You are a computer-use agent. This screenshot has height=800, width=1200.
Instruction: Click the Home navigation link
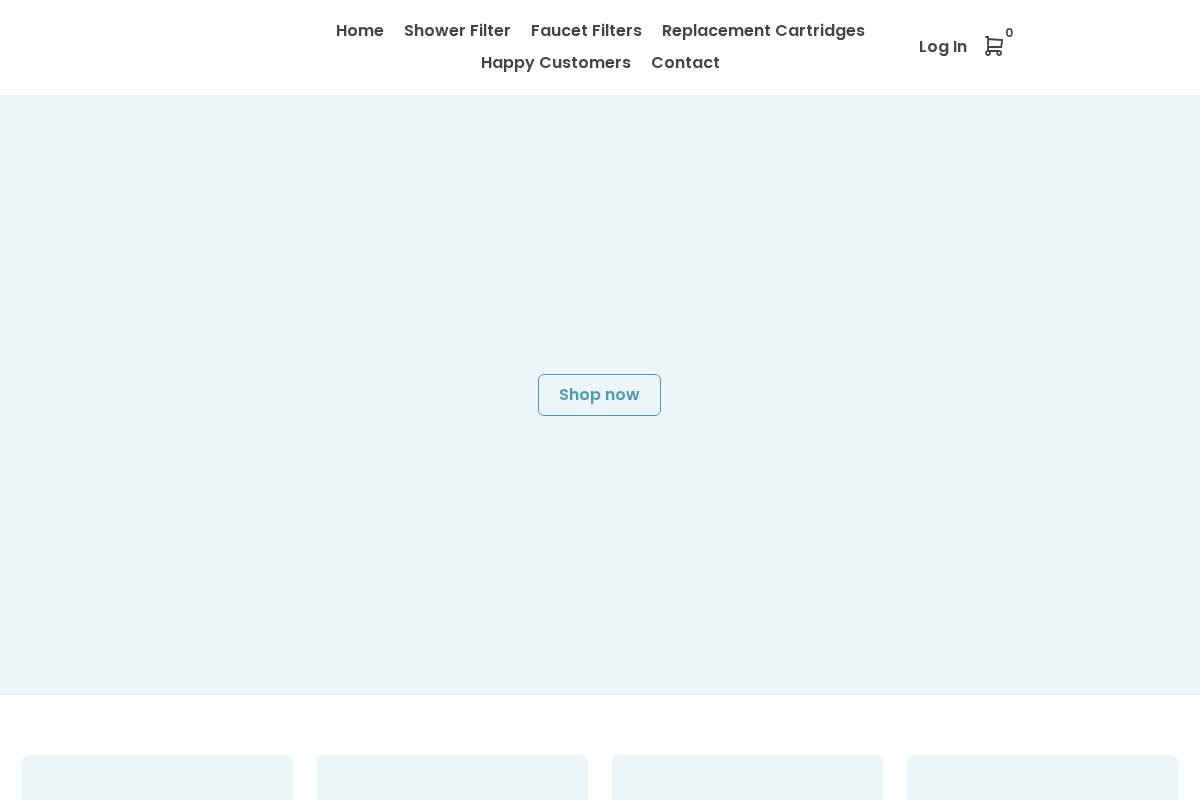point(359,31)
